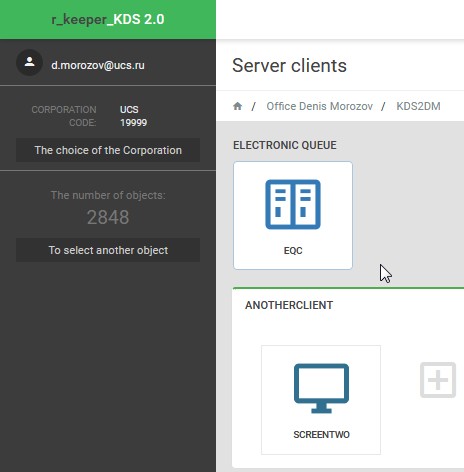Click To select another object button
Viewport: 464px width, 472px height.
[108, 250]
